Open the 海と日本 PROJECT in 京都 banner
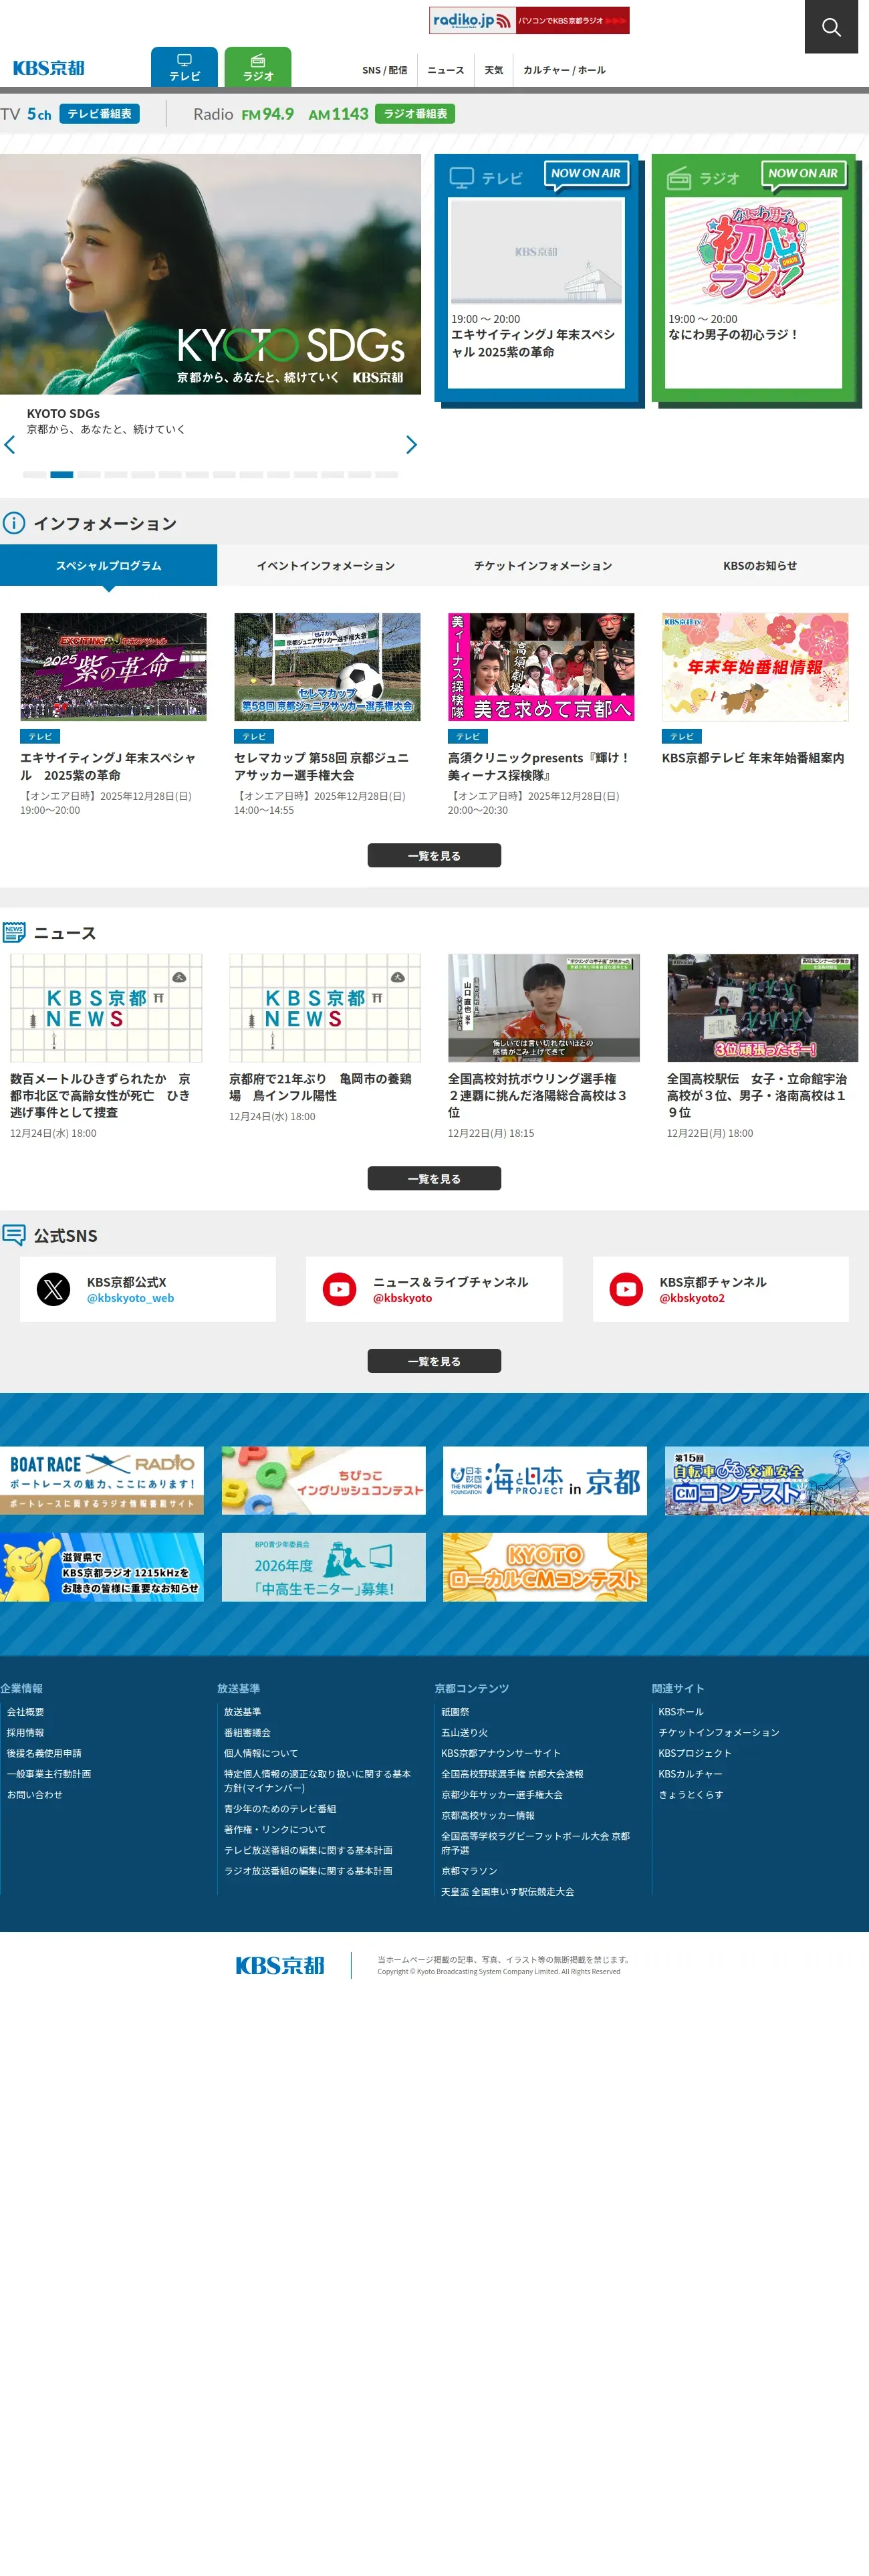The height and width of the screenshot is (2576, 869). 545,1480
